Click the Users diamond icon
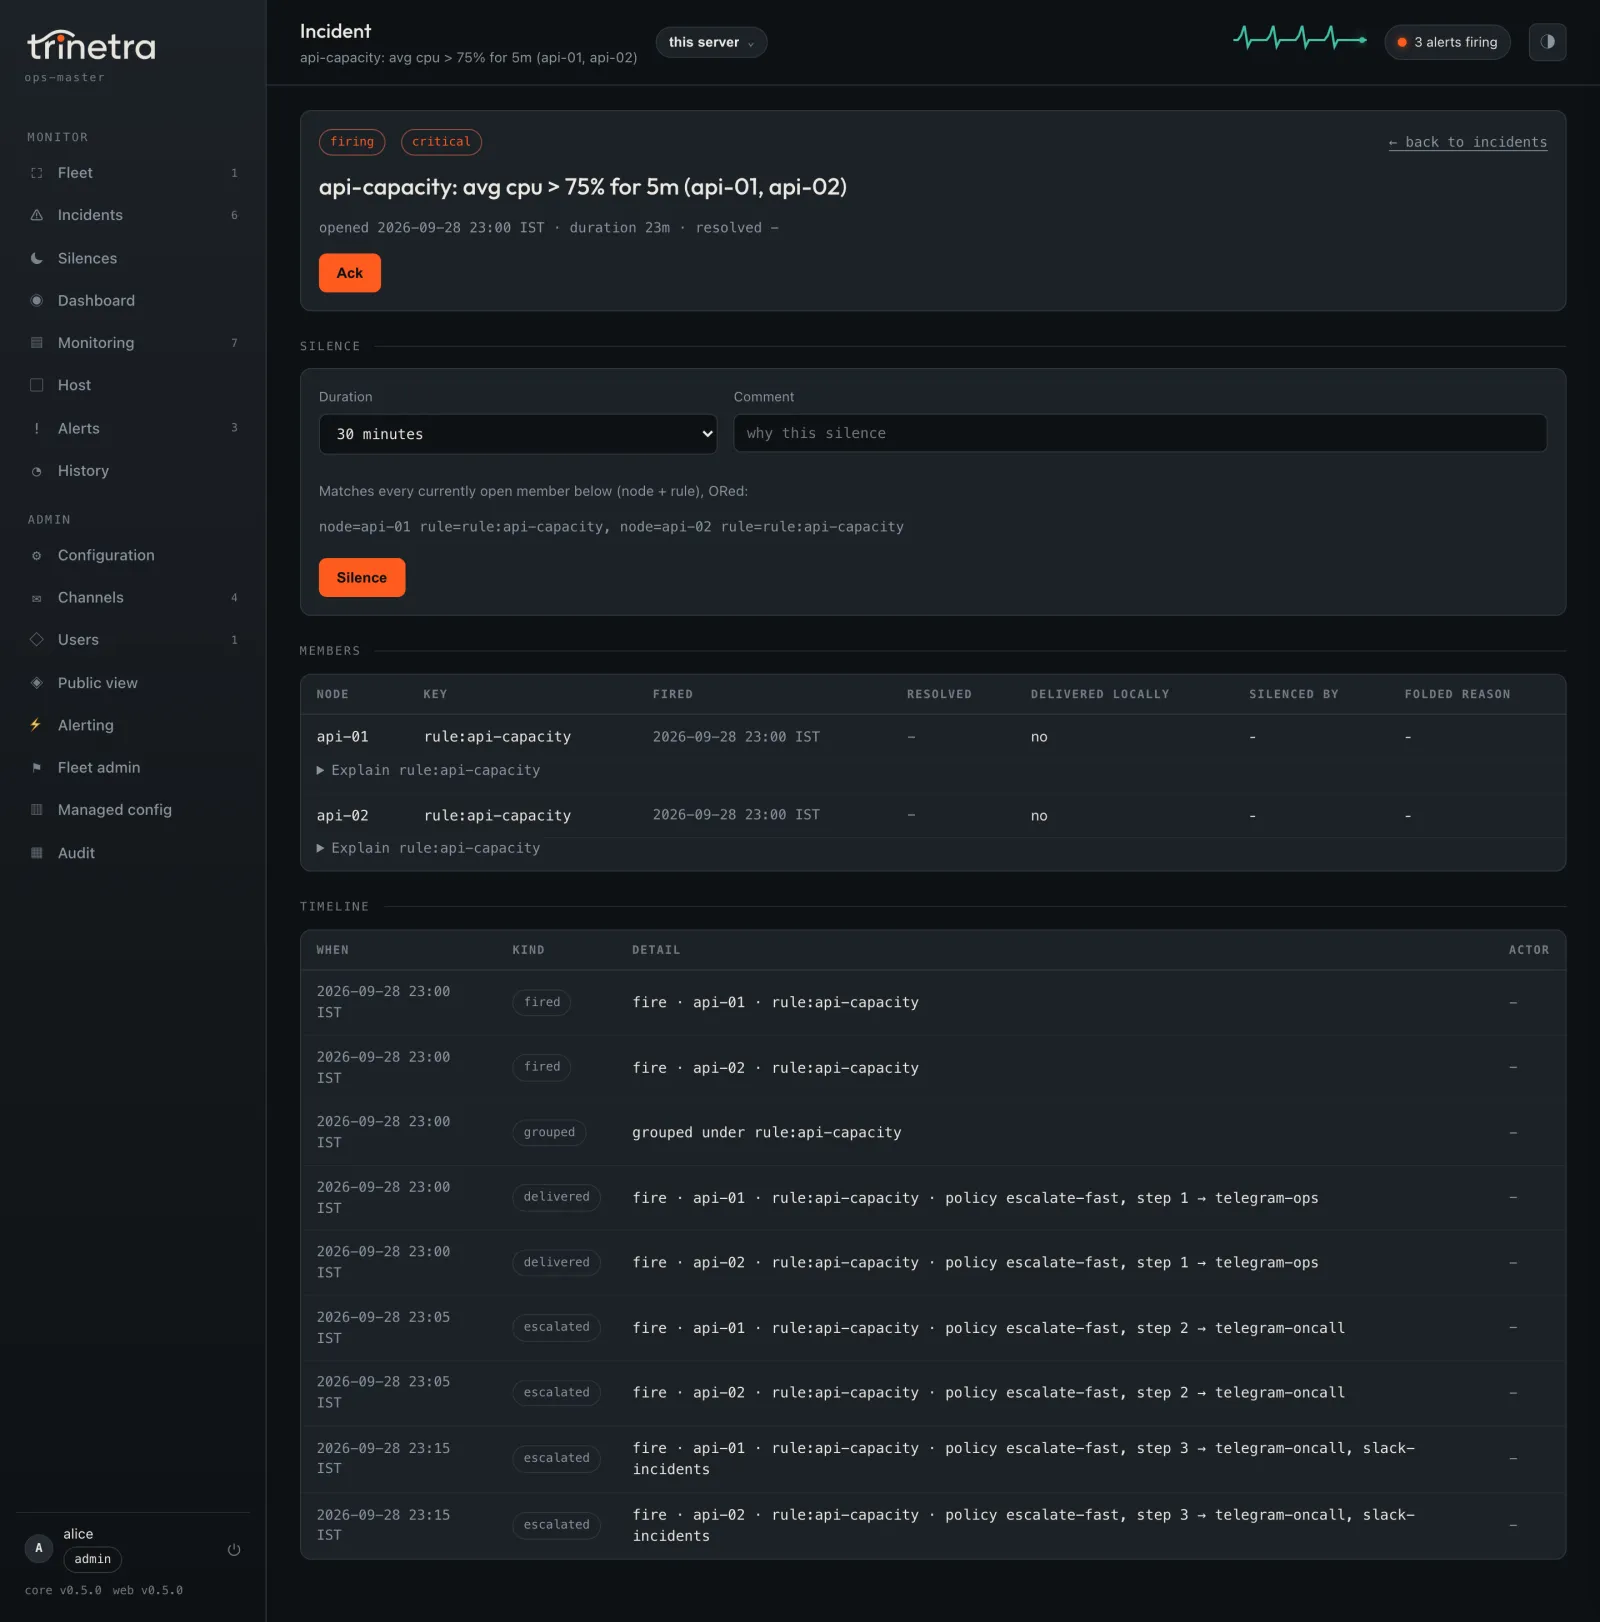The image size is (1600, 1622). click(x=37, y=640)
